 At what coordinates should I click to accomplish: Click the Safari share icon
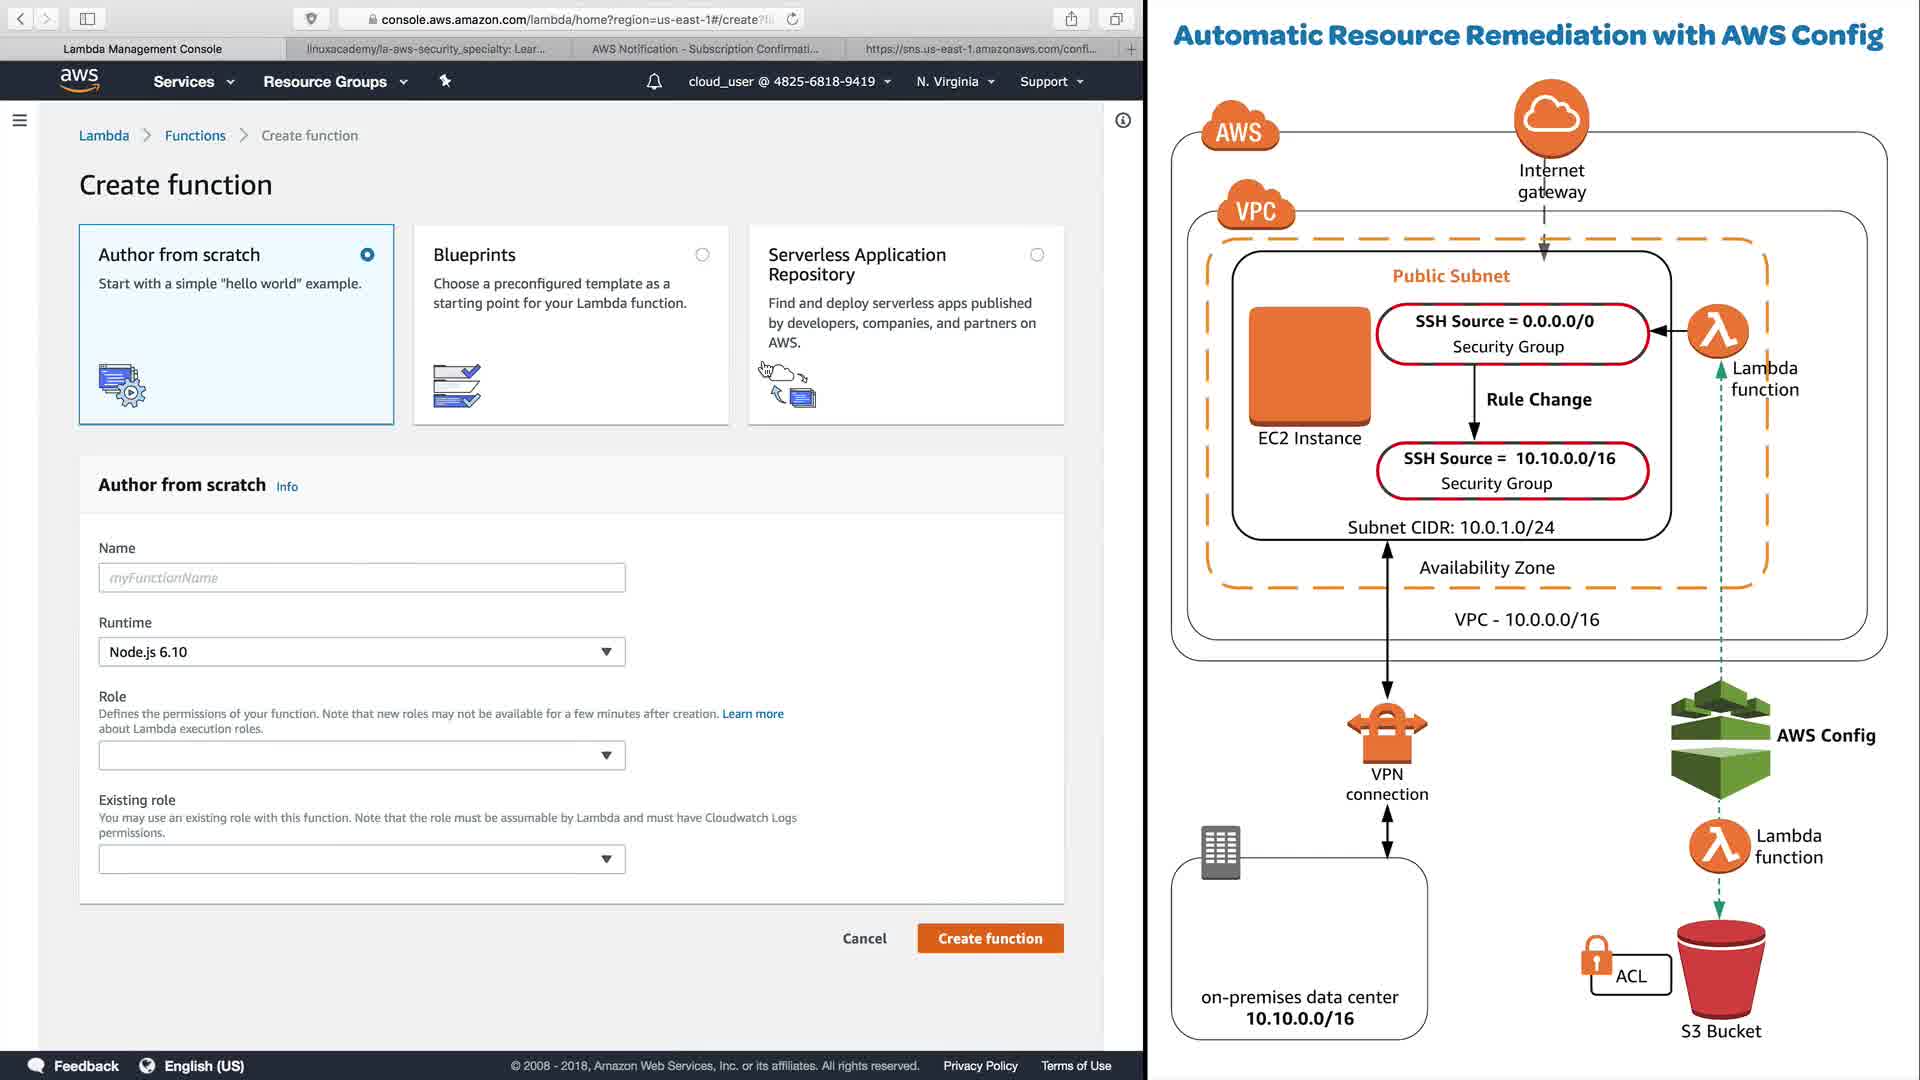click(x=1071, y=19)
